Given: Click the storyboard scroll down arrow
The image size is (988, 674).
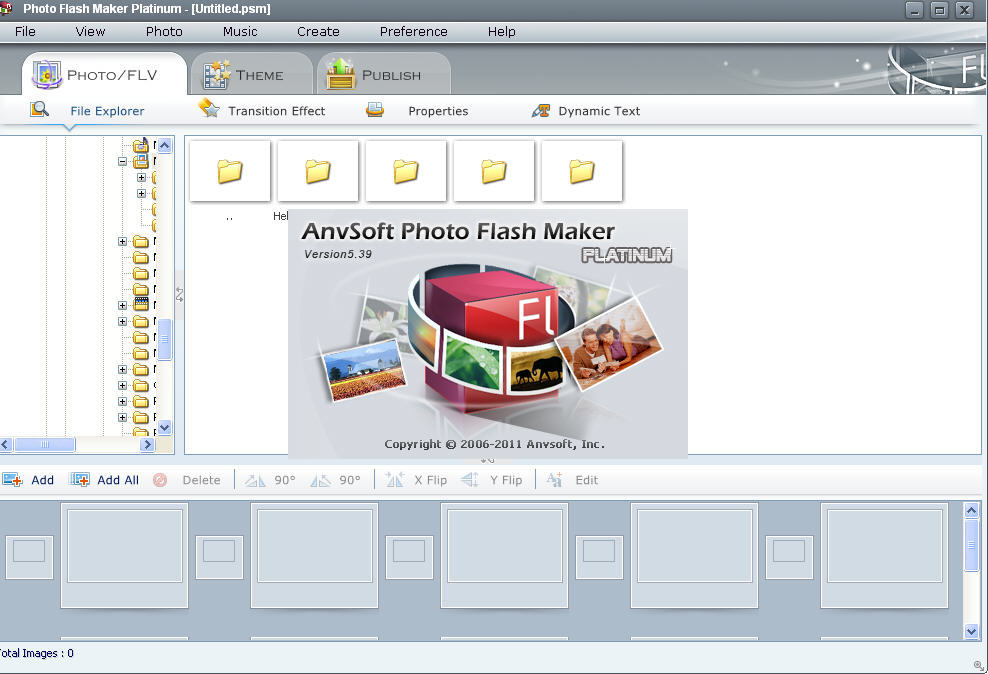Looking at the screenshot, I should click(x=971, y=631).
